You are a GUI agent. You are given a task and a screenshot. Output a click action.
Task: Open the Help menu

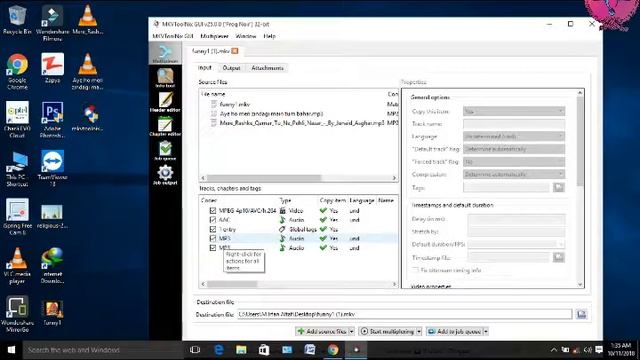(269, 36)
